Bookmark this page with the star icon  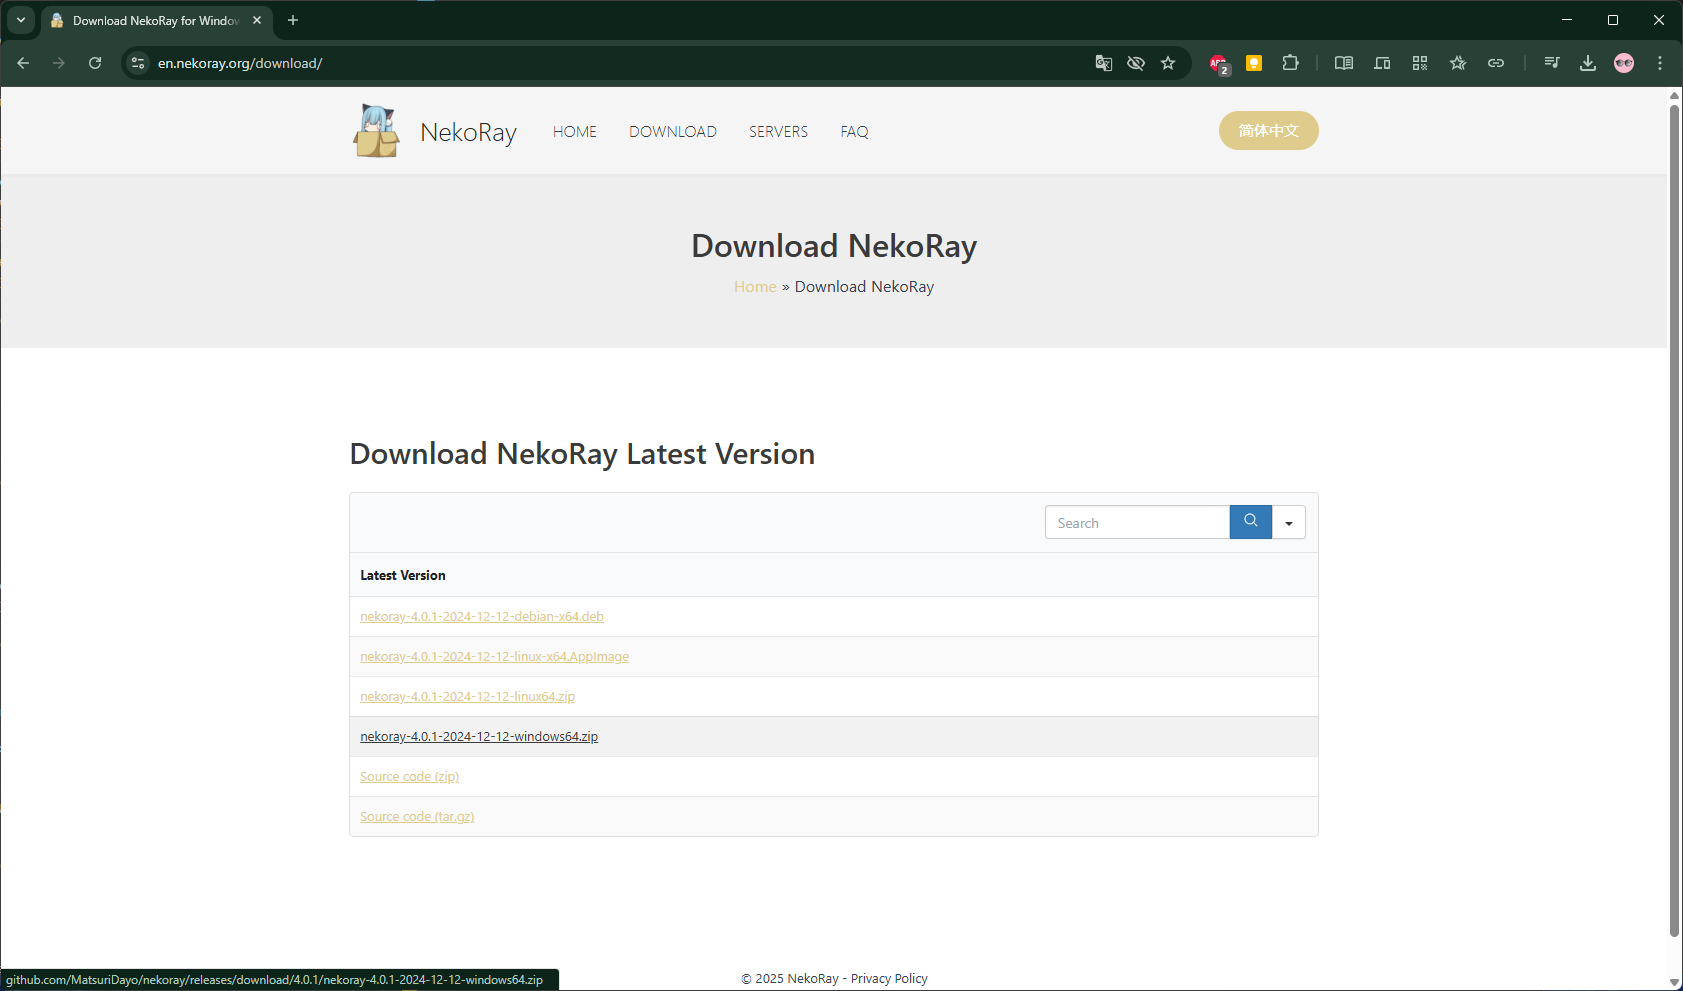coord(1168,63)
